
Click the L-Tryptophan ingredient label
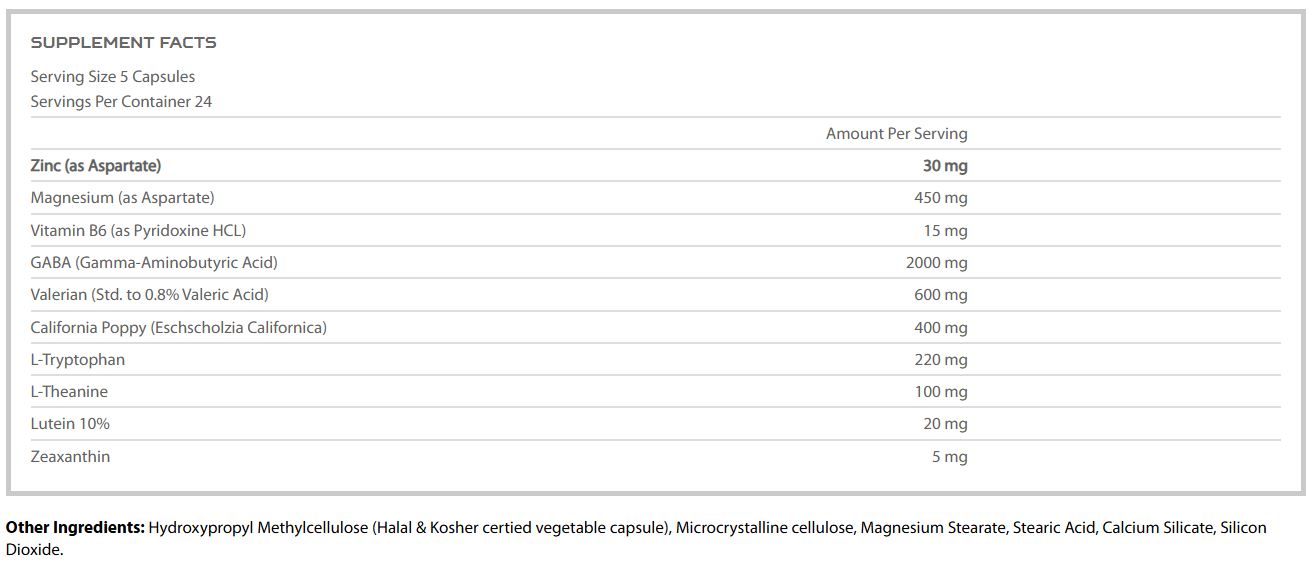[78, 360]
